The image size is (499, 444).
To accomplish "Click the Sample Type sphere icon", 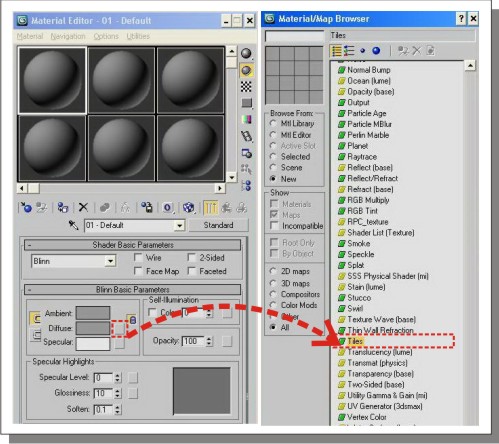I will (246, 53).
